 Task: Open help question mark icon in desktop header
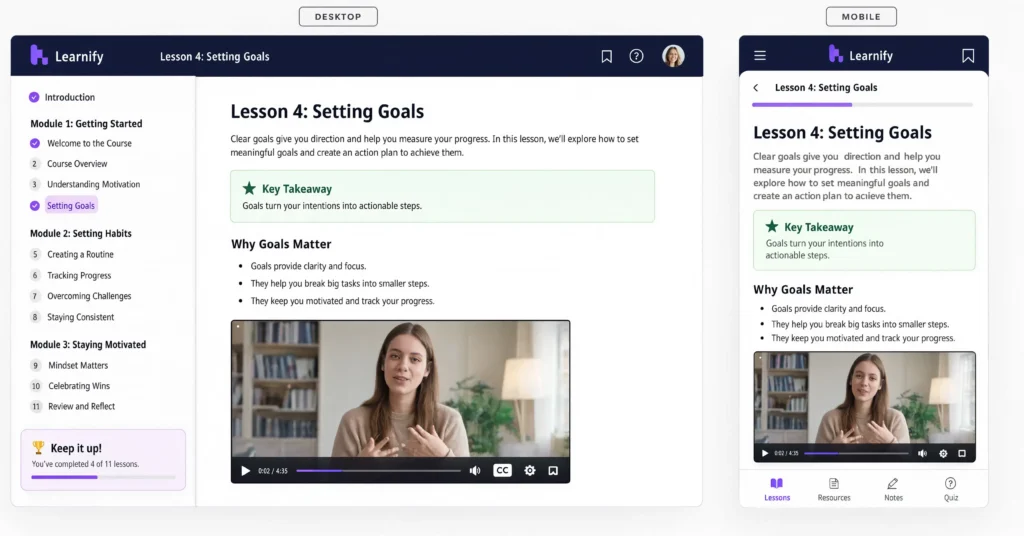click(636, 56)
